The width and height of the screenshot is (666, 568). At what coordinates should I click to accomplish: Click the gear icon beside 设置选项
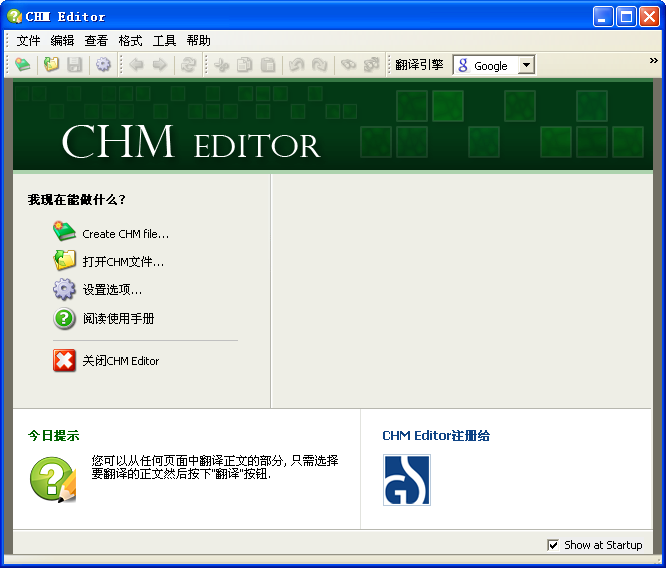click(64, 289)
